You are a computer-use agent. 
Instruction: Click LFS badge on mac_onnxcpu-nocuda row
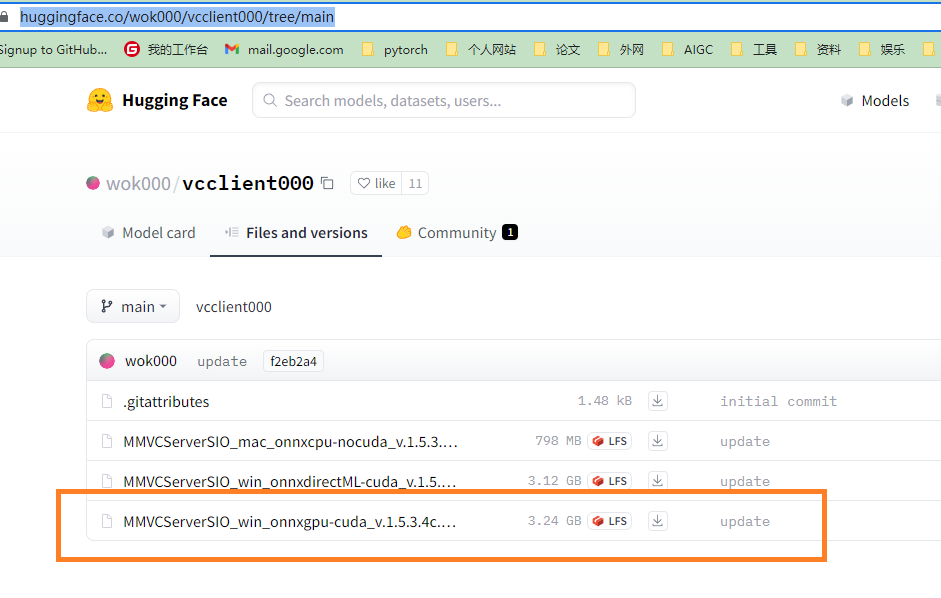click(x=610, y=441)
